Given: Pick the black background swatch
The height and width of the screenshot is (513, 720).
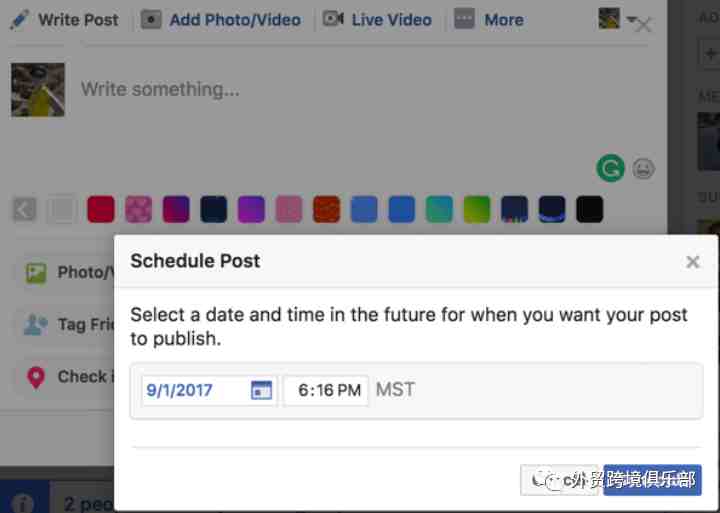Looking at the screenshot, I should [589, 209].
